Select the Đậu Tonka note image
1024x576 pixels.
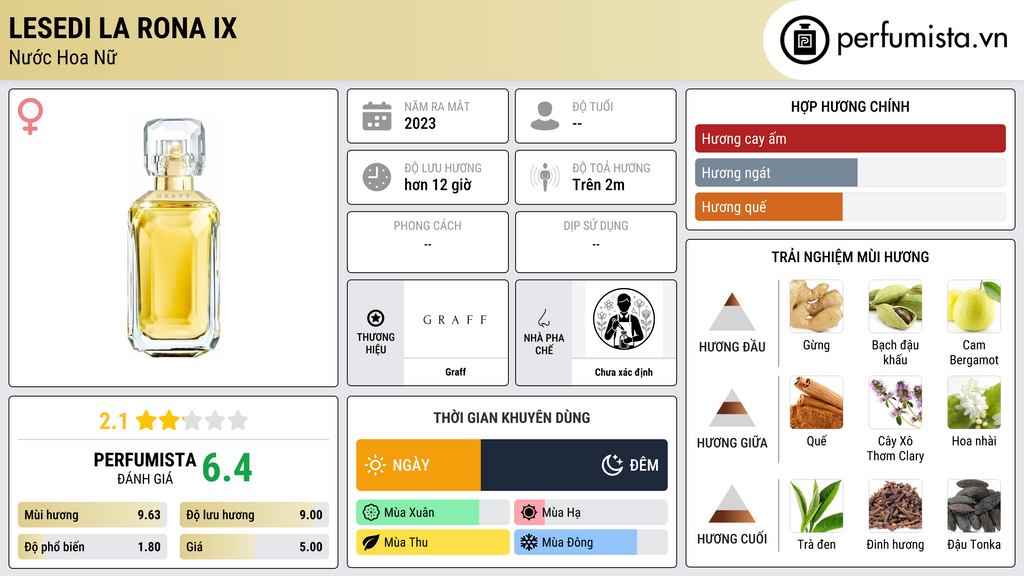(x=974, y=506)
